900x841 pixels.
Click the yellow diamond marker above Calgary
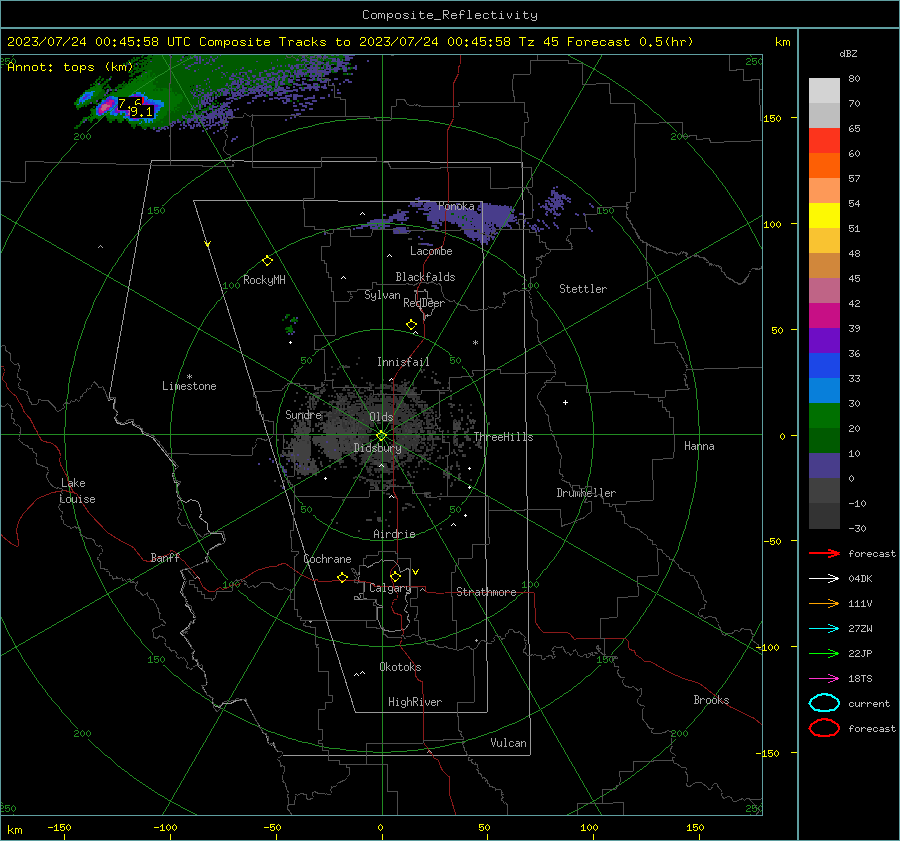tap(395, 576)
